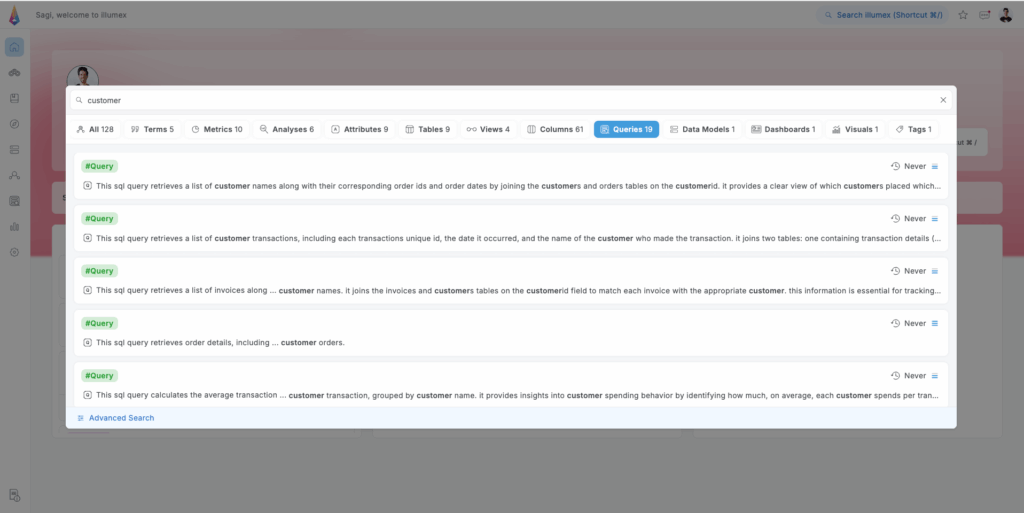
Task: Show the Columns 61 results tab
Action: [x=555, y=129]
